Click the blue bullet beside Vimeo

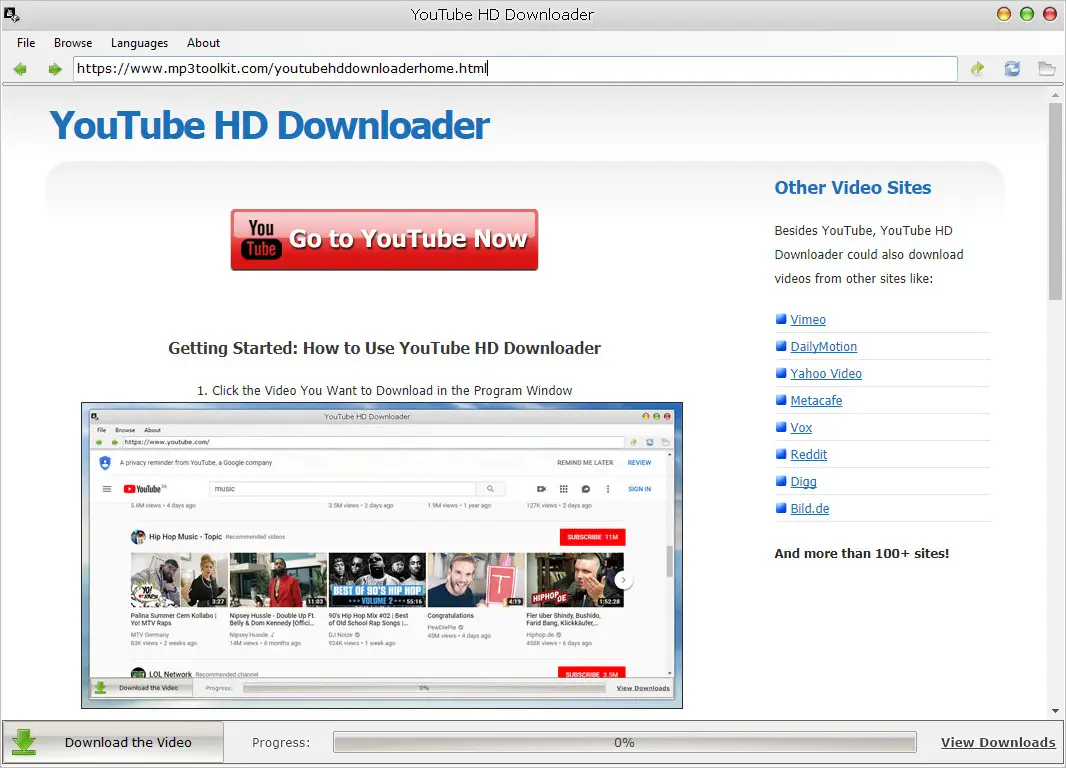tap(781, 319)
